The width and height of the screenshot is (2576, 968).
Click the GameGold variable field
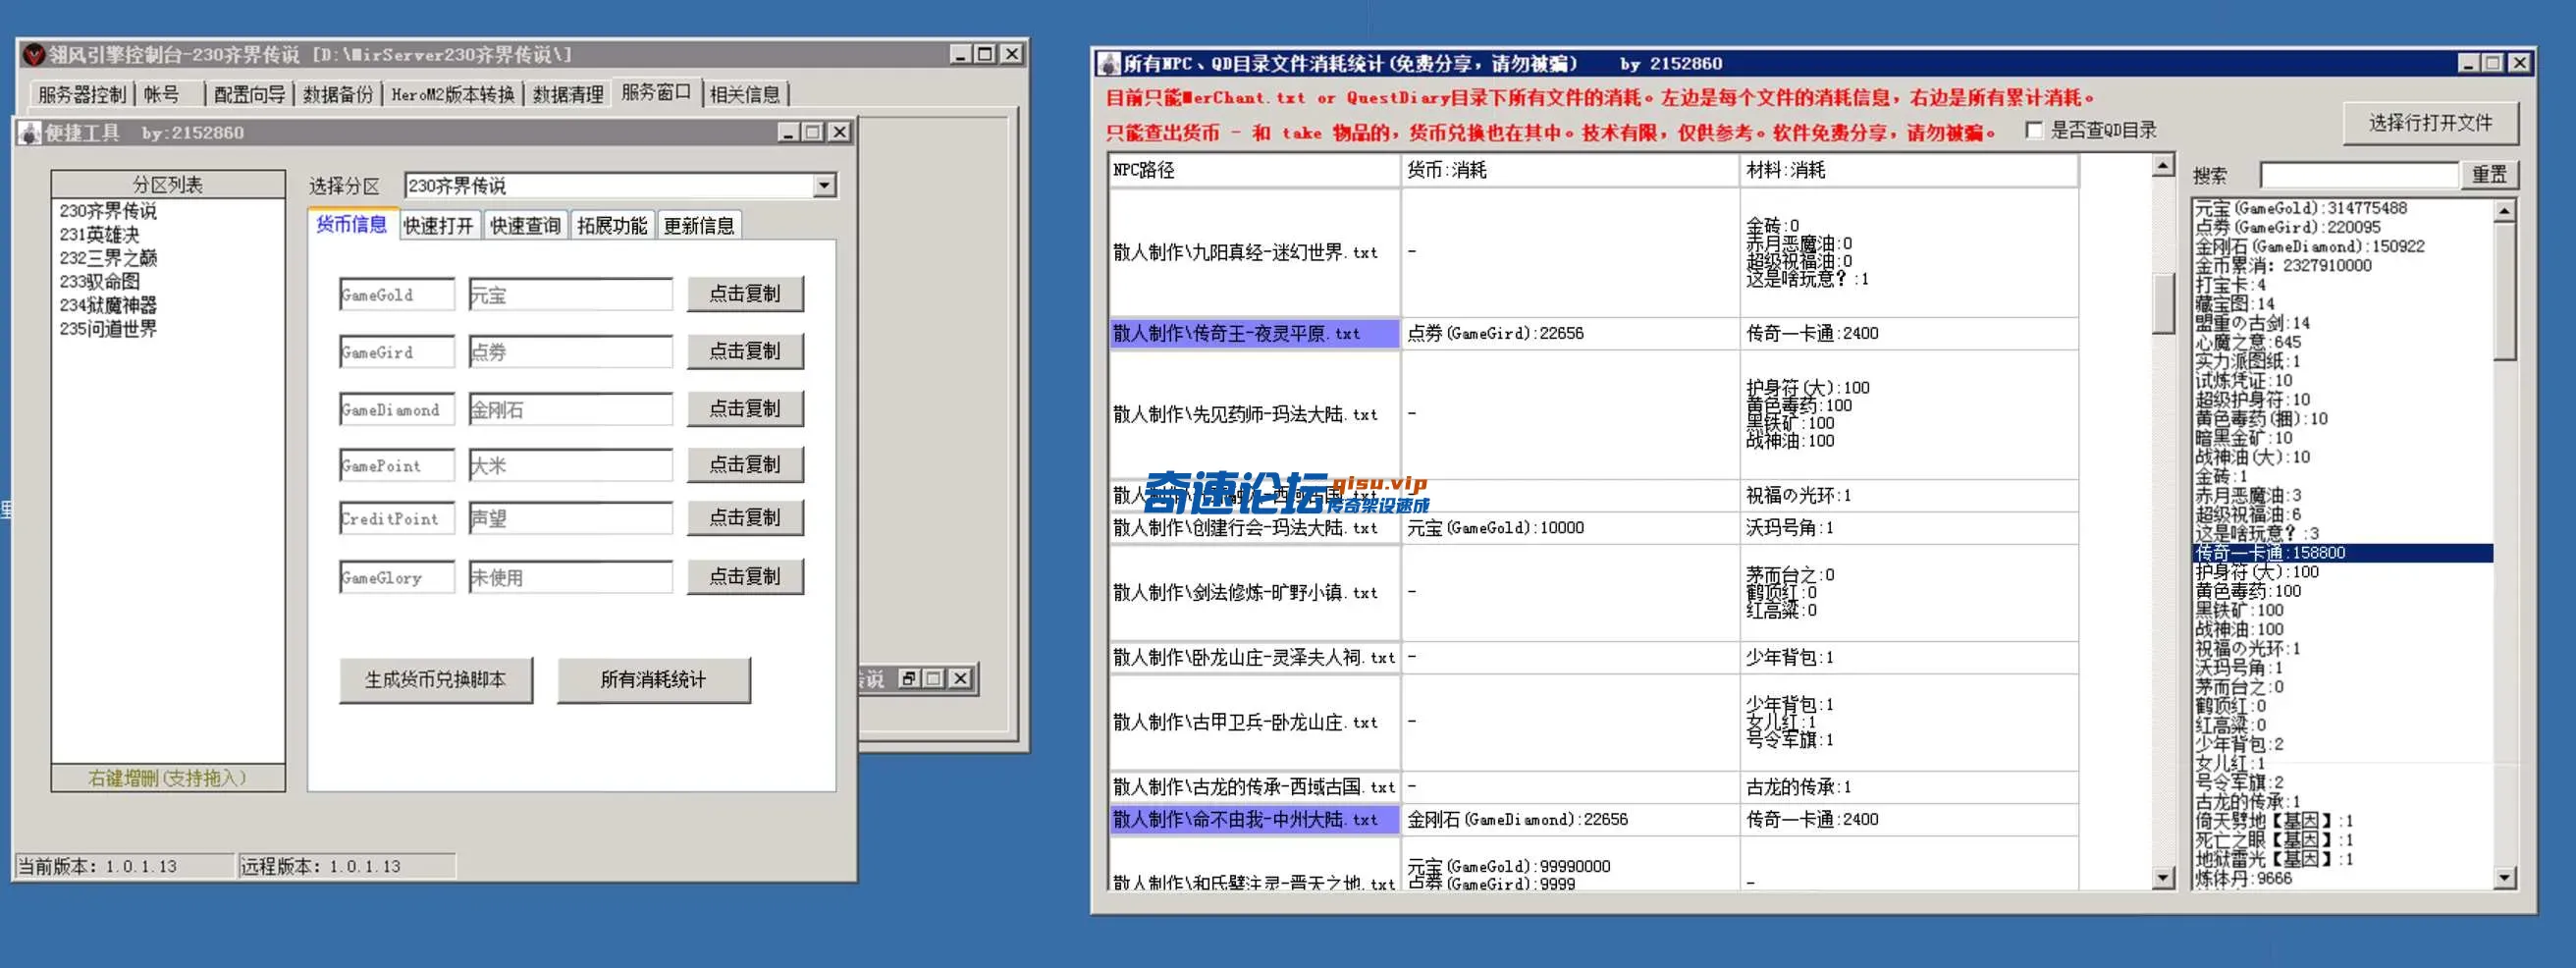click(397, 295)
